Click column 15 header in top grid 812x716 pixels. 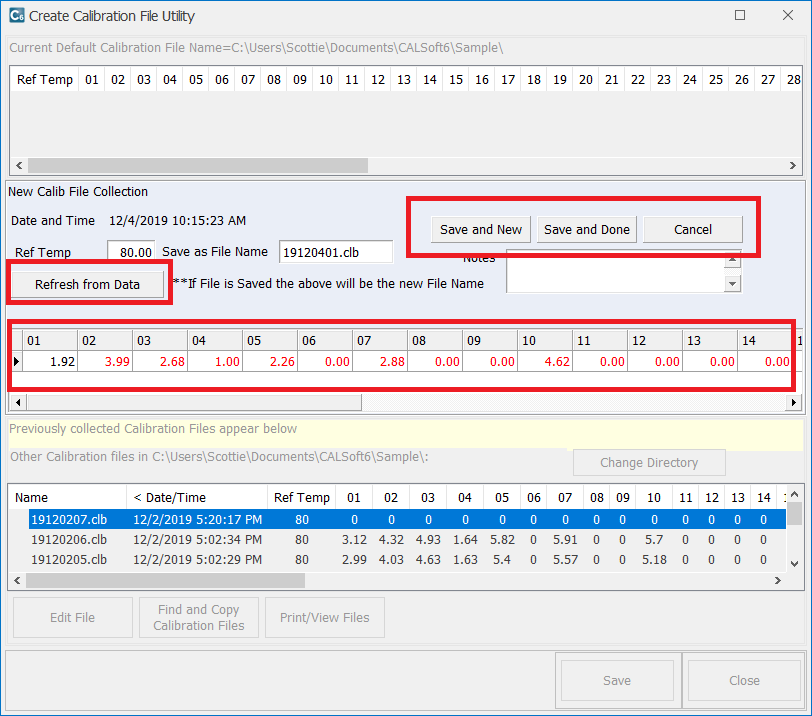tap(456, 79)
